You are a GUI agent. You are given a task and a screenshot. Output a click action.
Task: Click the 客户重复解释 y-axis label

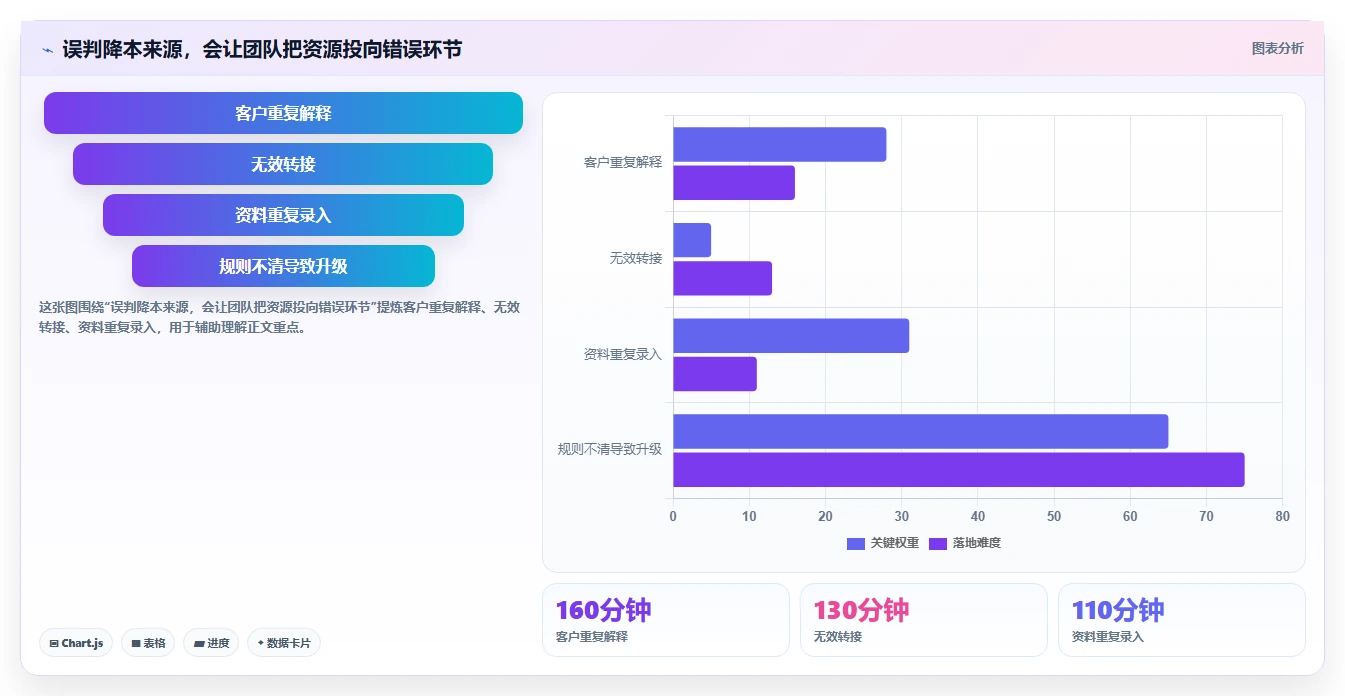click(x=623, y=163)
